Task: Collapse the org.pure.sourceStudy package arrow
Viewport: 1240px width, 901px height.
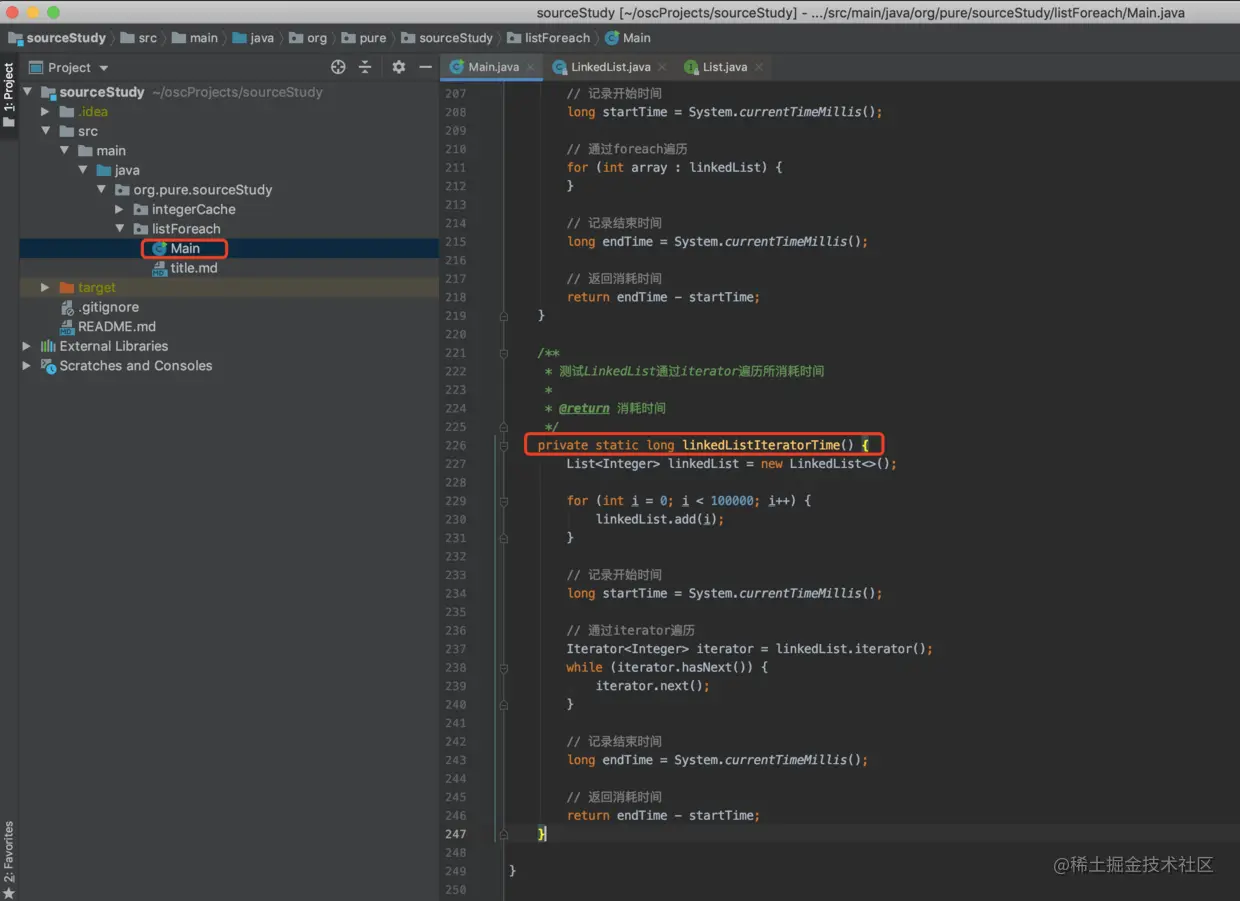Action: point(101,189)
